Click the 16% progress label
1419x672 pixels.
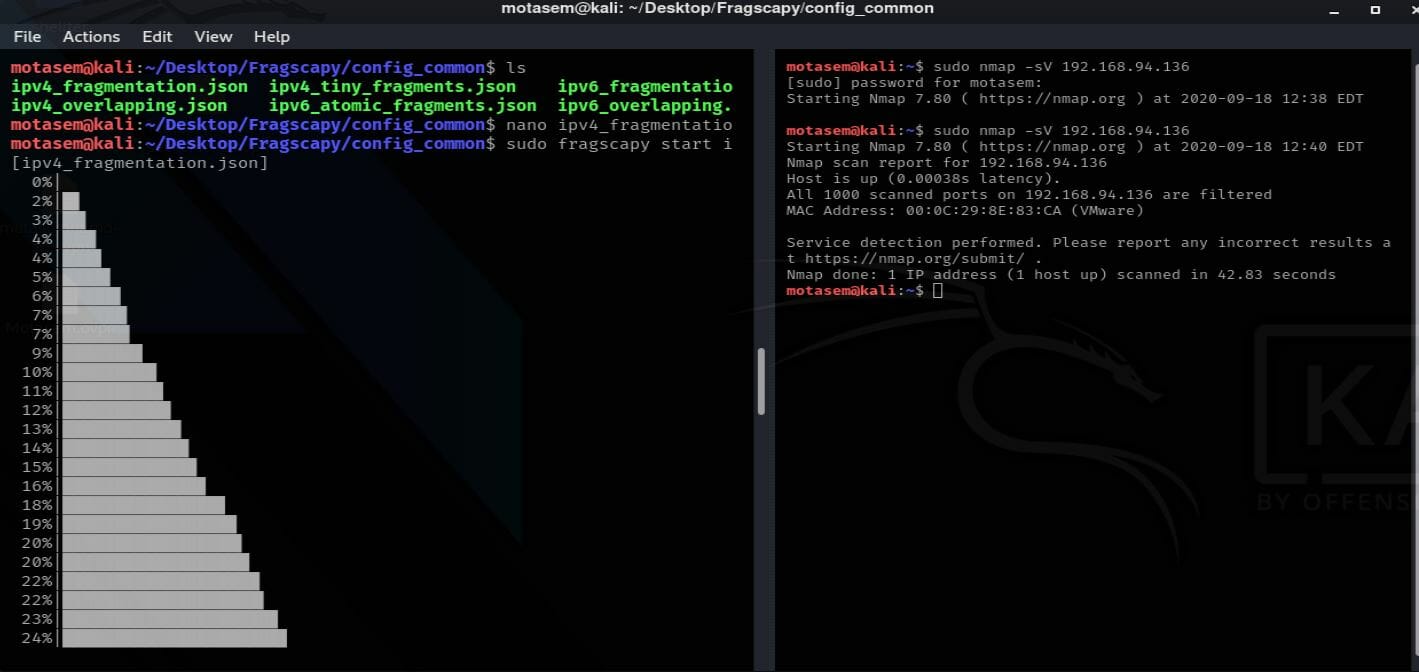[x=36, y=486]
